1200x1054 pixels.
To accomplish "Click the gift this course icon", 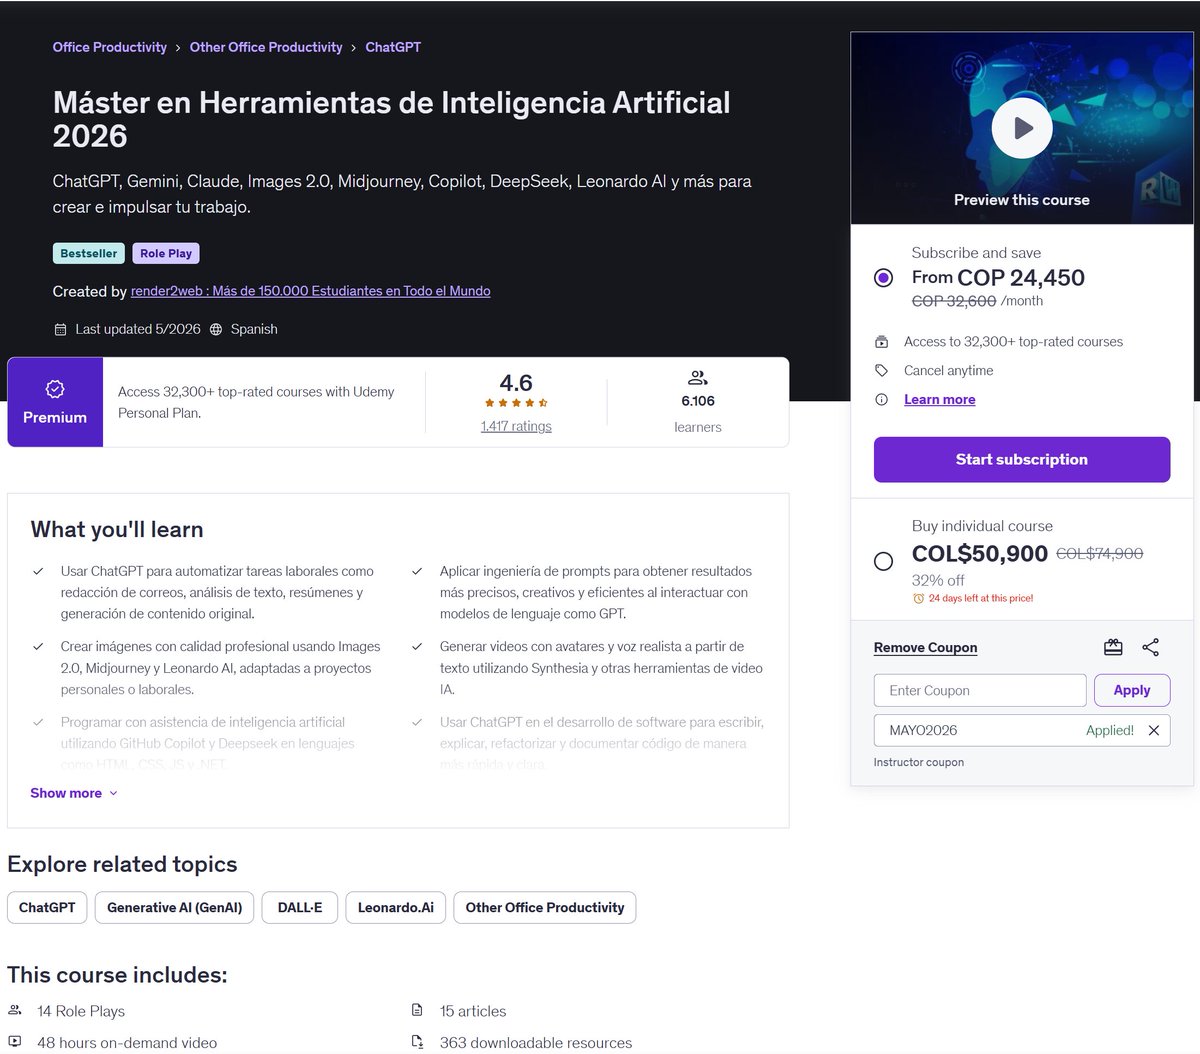I will point(1113,647).
